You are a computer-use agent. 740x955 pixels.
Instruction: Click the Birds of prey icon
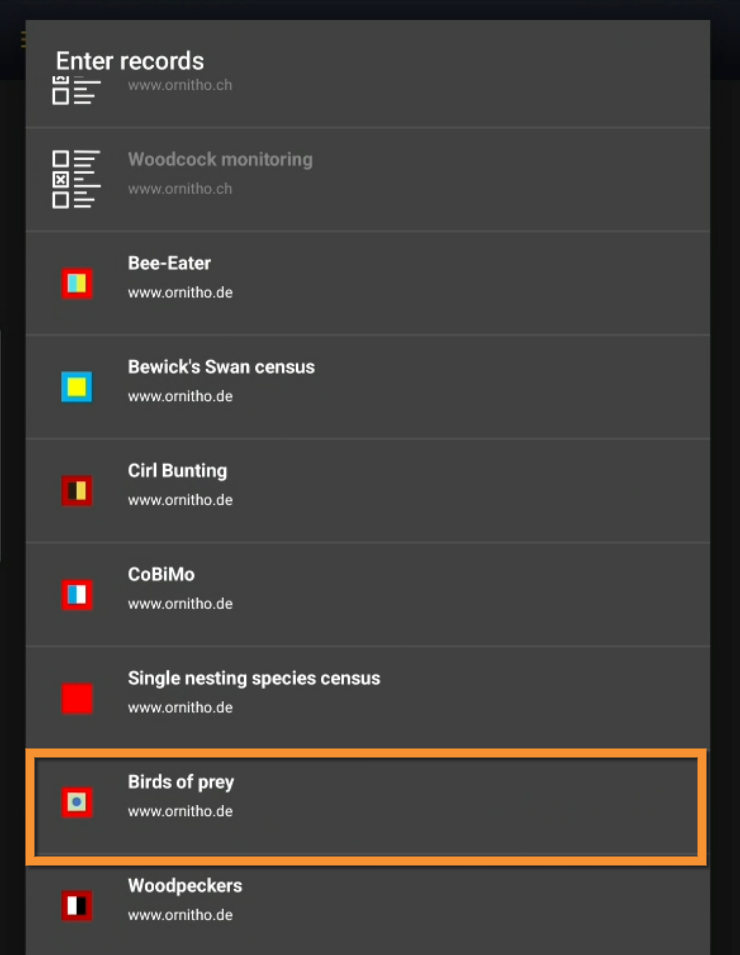77,802
